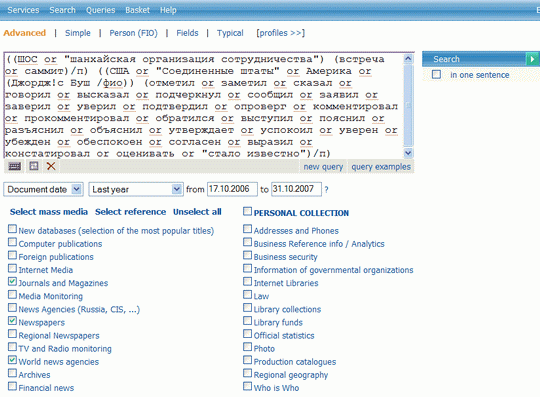This screenshot has height=397, width=540.
Task: Uncheck Journals and Magazines checkbox
Action: pos(12,281)
